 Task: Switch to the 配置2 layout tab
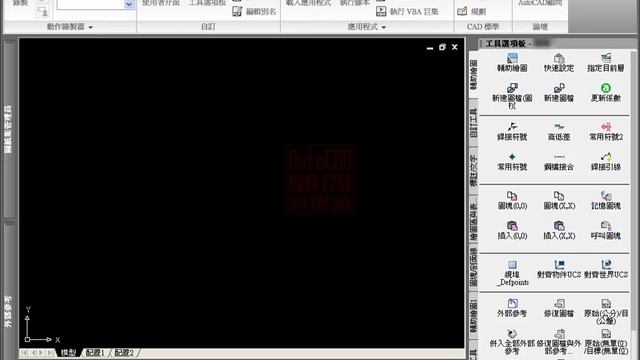pos(124,352)
